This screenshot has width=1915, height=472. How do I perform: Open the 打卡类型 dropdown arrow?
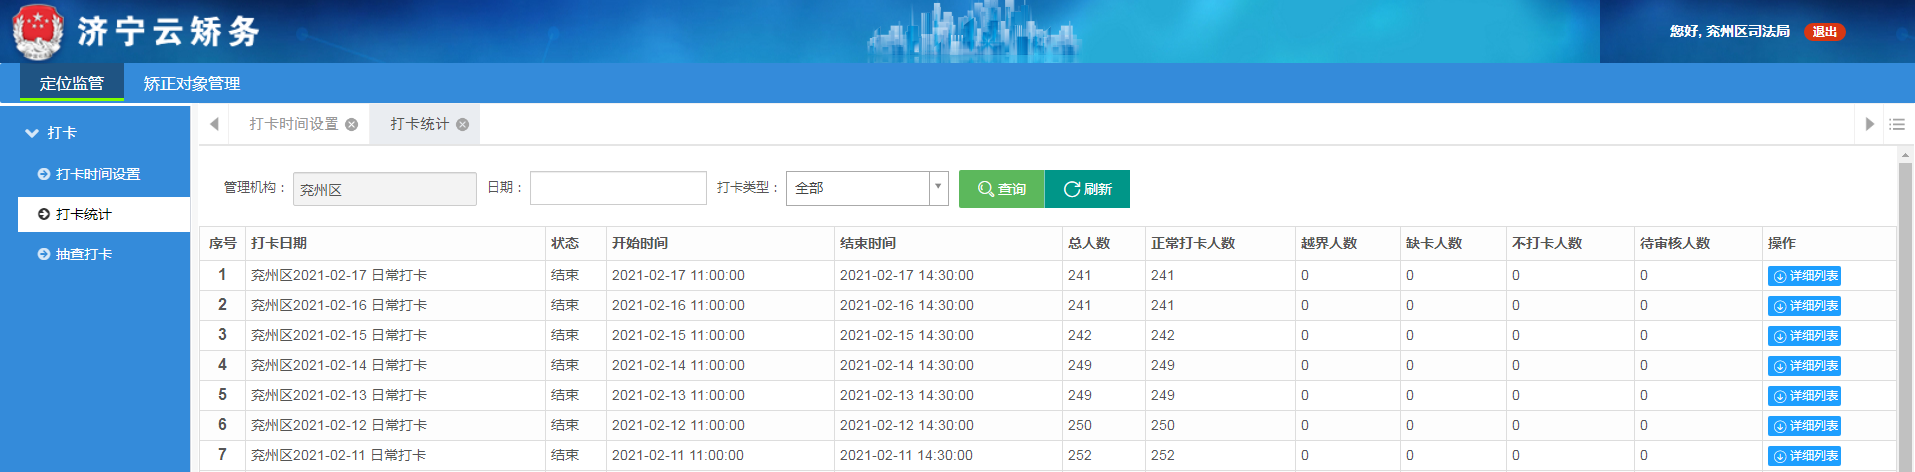coord(938,187)
